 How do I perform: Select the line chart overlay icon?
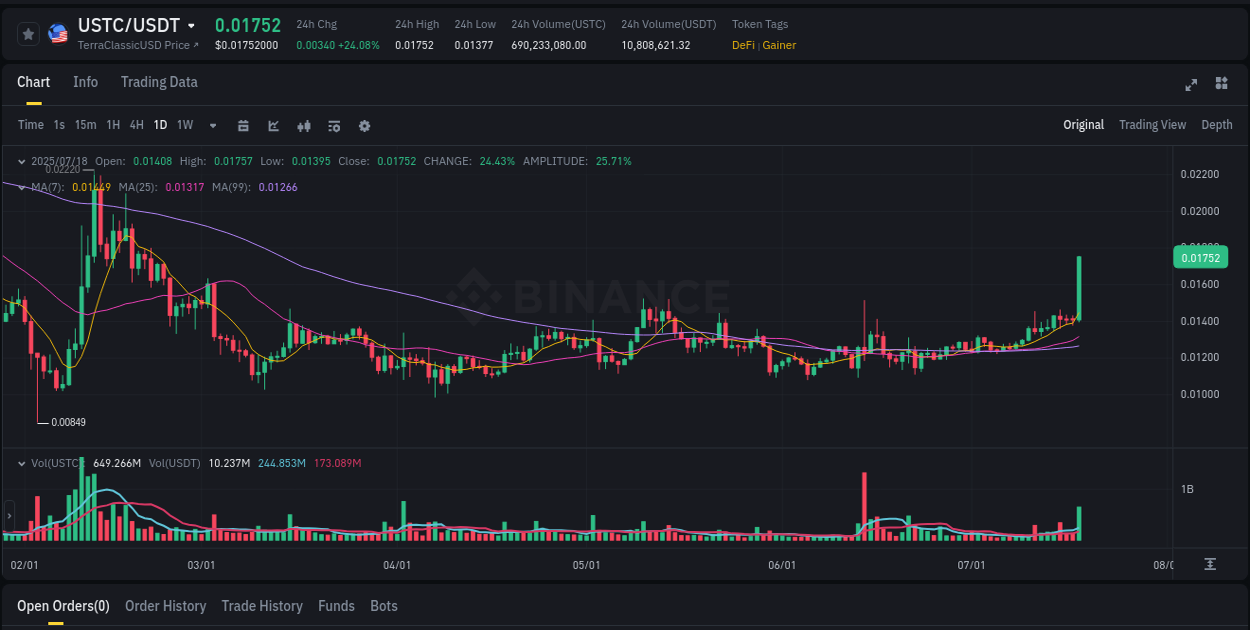(x=273, y=125)
